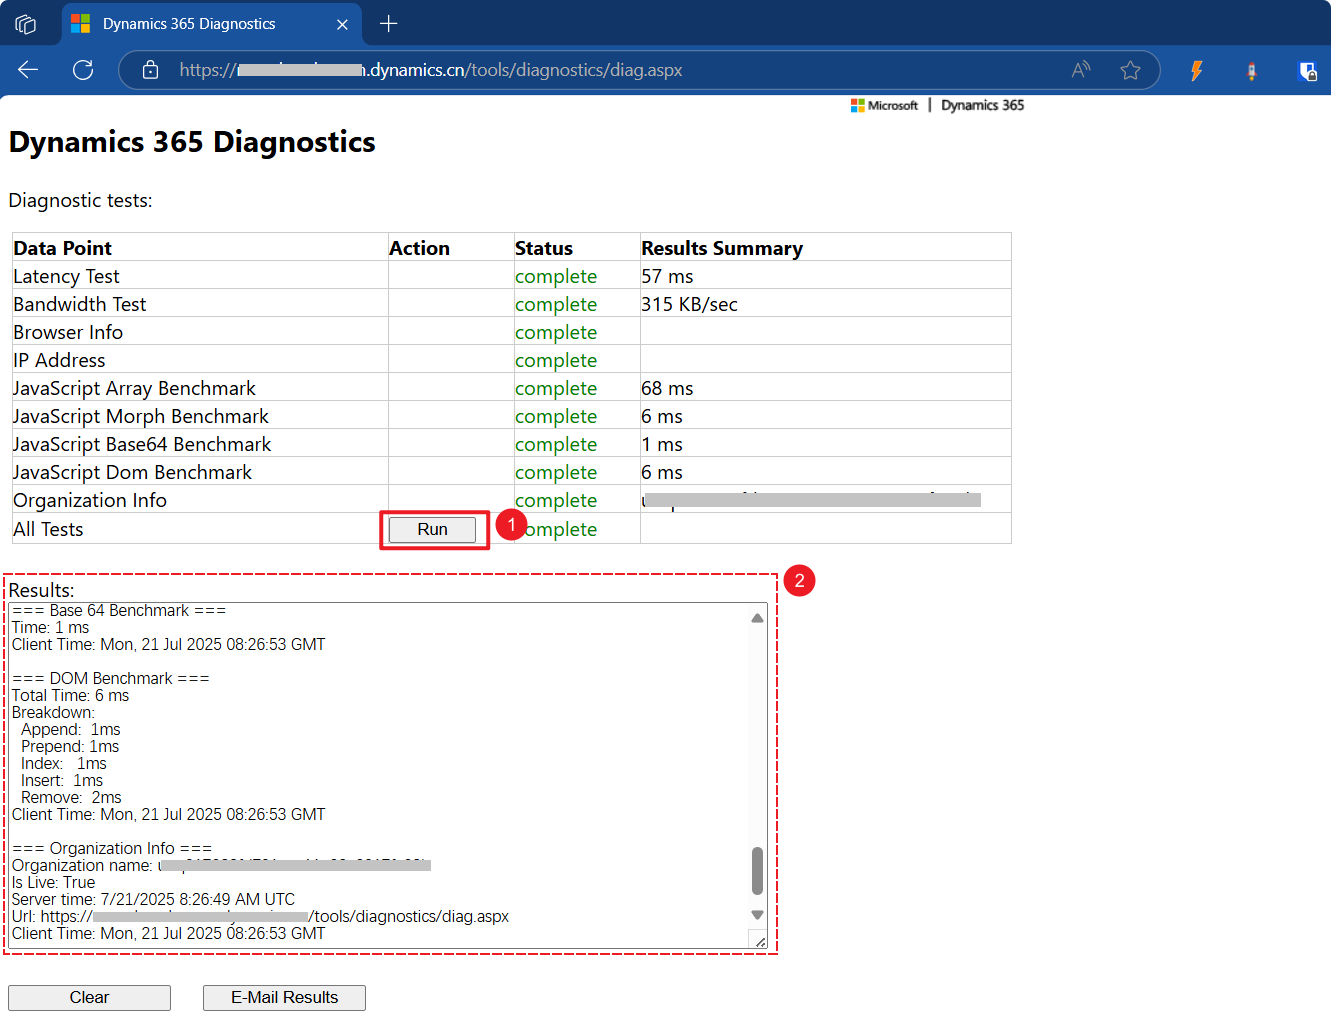Select the Dynamics 365 Diagnostics tab
The width and height of the screenshot is (1331, 1034).
pos(212,24)
